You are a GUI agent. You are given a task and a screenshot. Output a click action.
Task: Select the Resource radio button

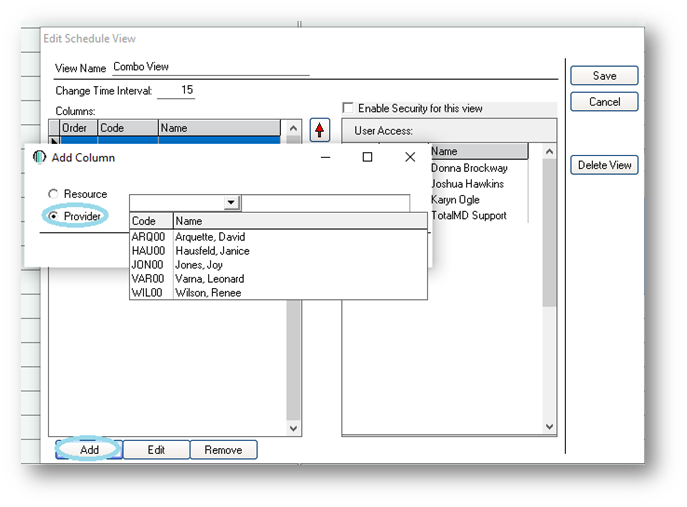click(53, 194)
